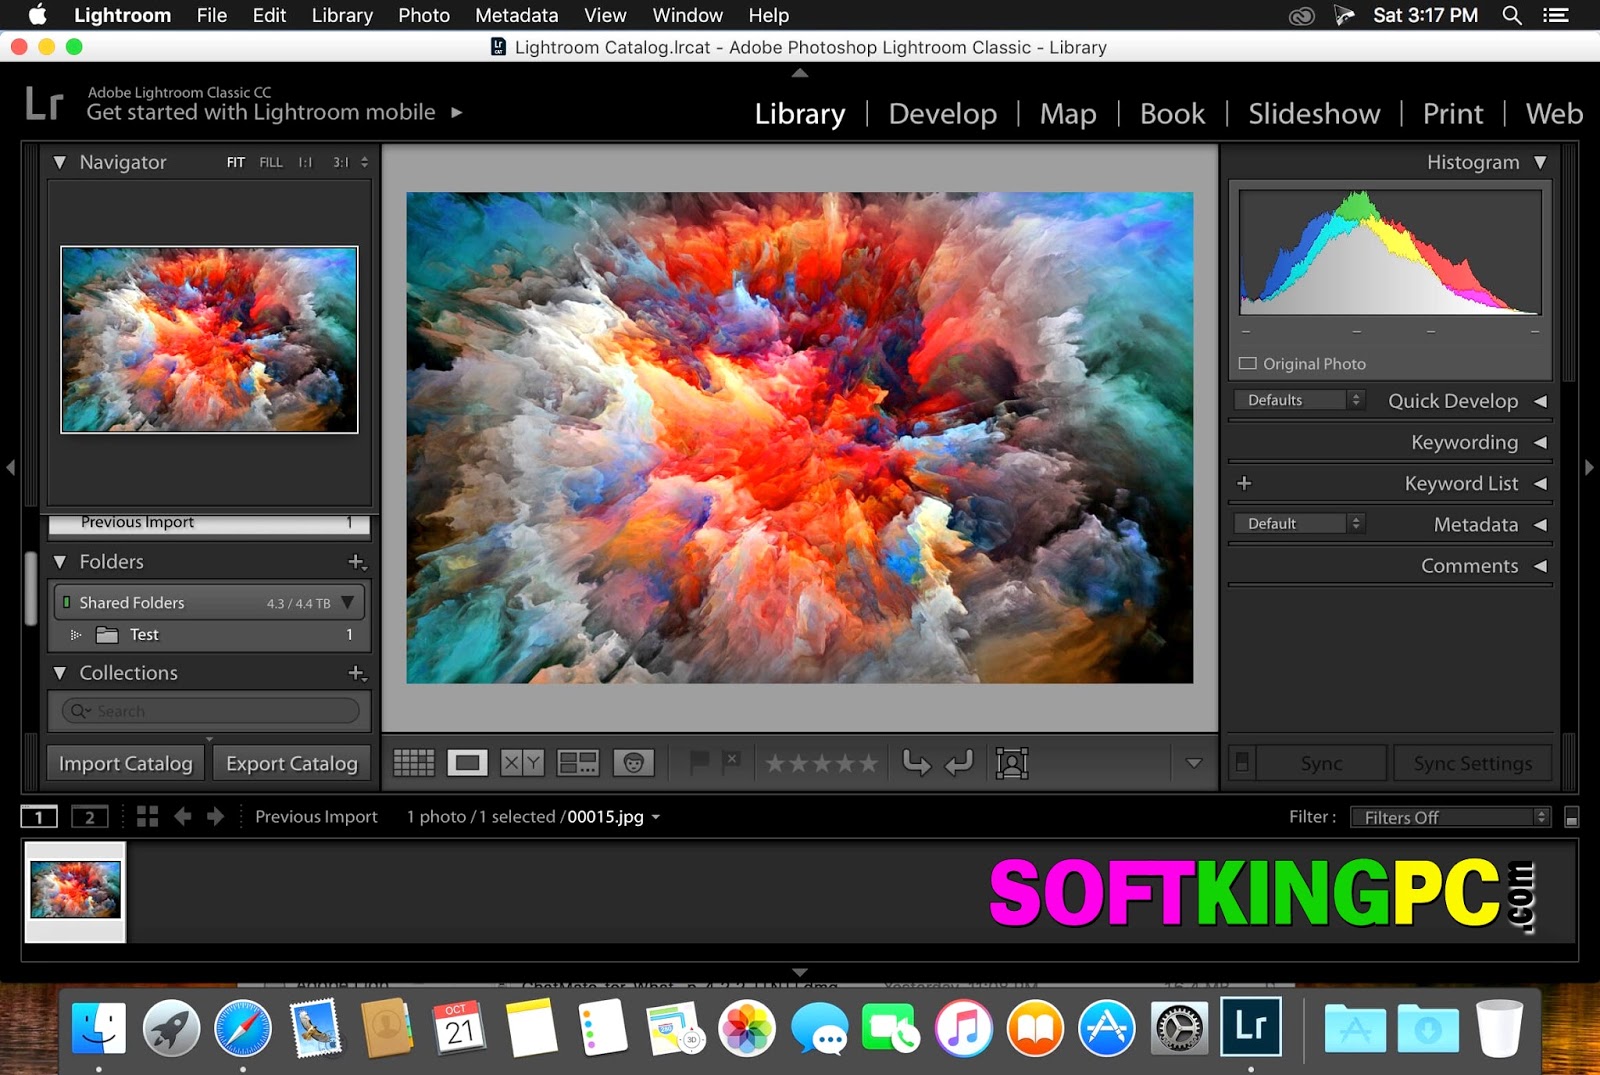Add keyword with Keyword List plus icon
The width and height of the screenshot is (1600, 1075).
point(1244,483)
